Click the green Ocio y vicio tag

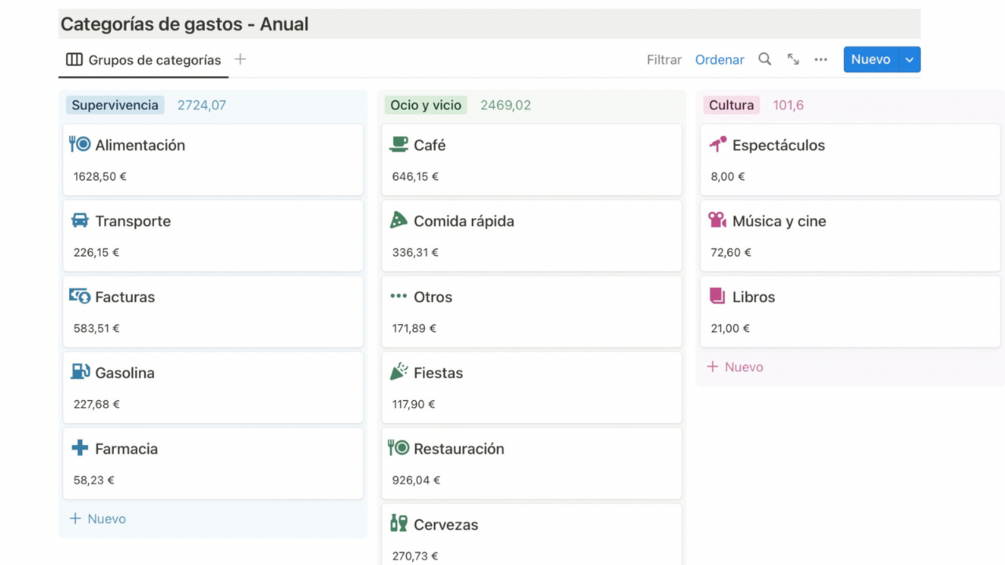[x=426, y=105]
